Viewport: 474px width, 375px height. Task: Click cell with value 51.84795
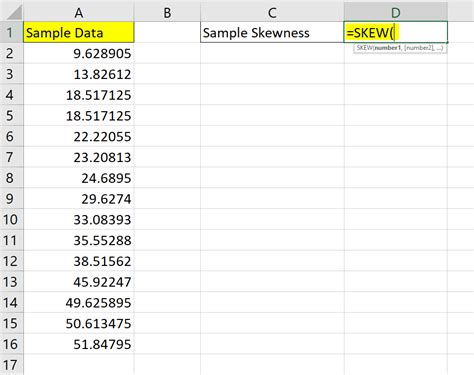pos(79,344)
